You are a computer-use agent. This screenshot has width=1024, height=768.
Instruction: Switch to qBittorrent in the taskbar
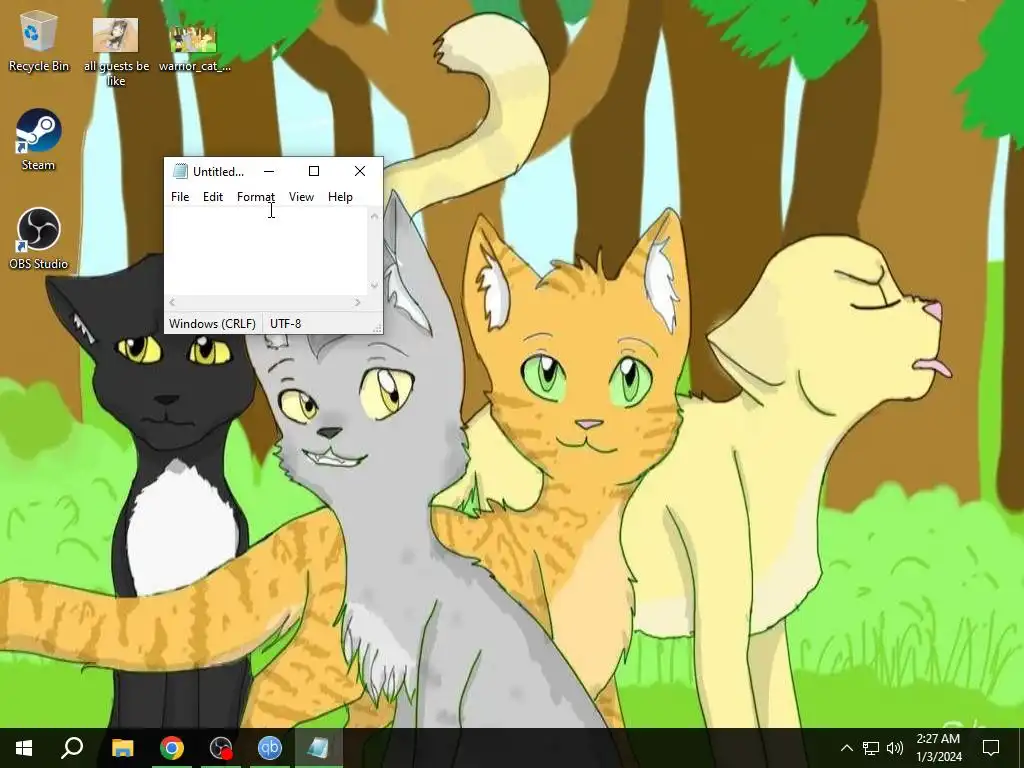(270, 748)
